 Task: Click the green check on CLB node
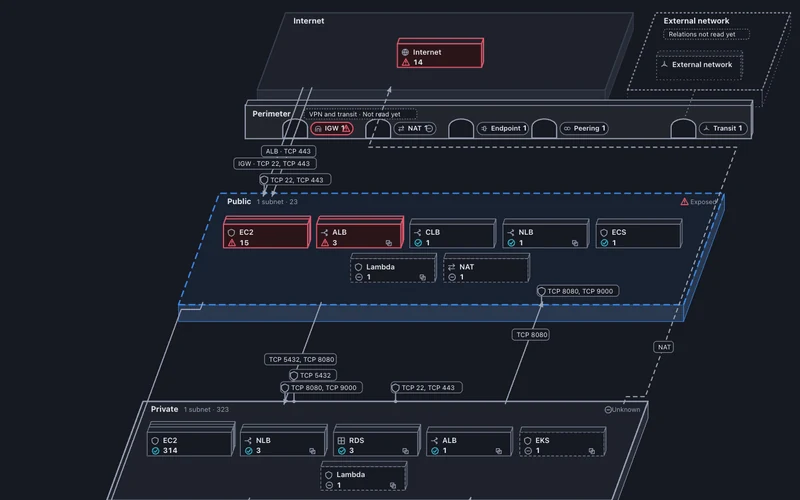click(x=418, y=243)
